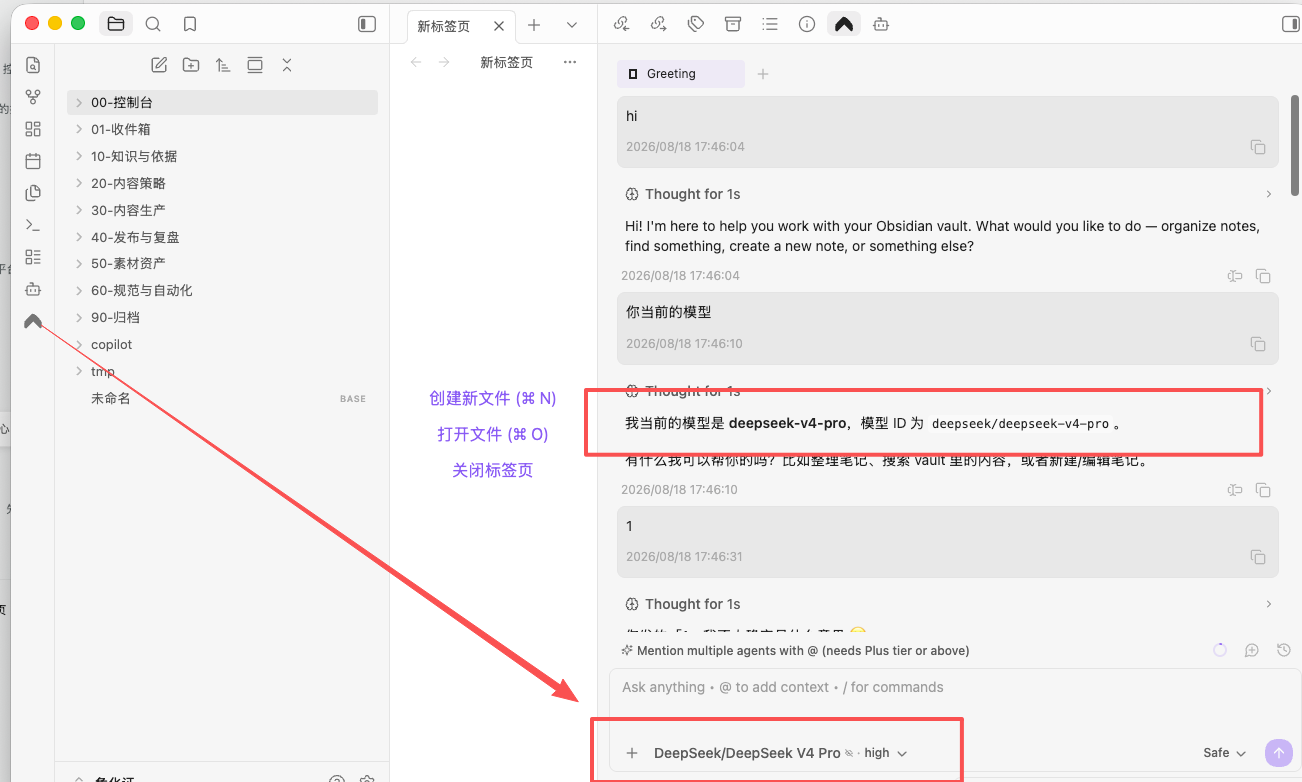Open the copilot folder

(x=222, y=344)
